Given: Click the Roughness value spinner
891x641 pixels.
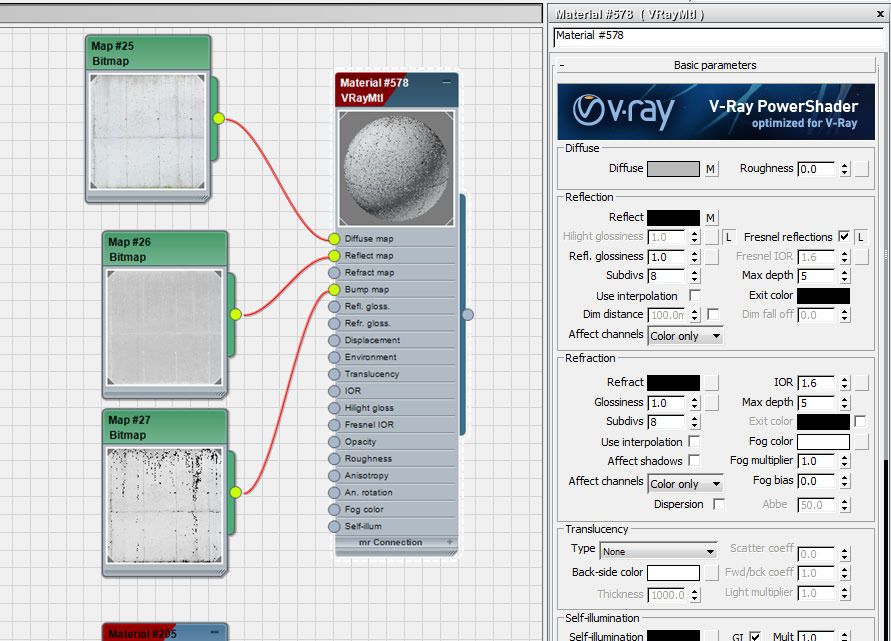Looking at the screenshot, I should 844,169.
